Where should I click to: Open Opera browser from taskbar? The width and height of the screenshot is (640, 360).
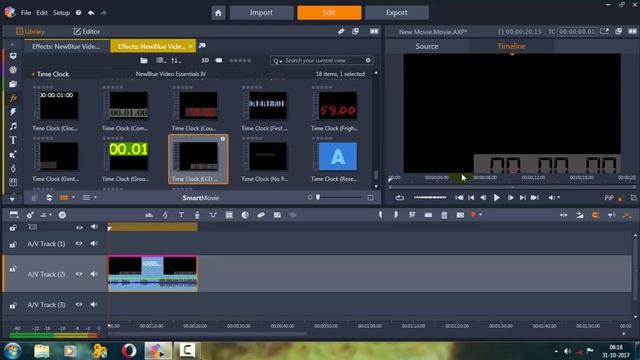pos(129,351)
